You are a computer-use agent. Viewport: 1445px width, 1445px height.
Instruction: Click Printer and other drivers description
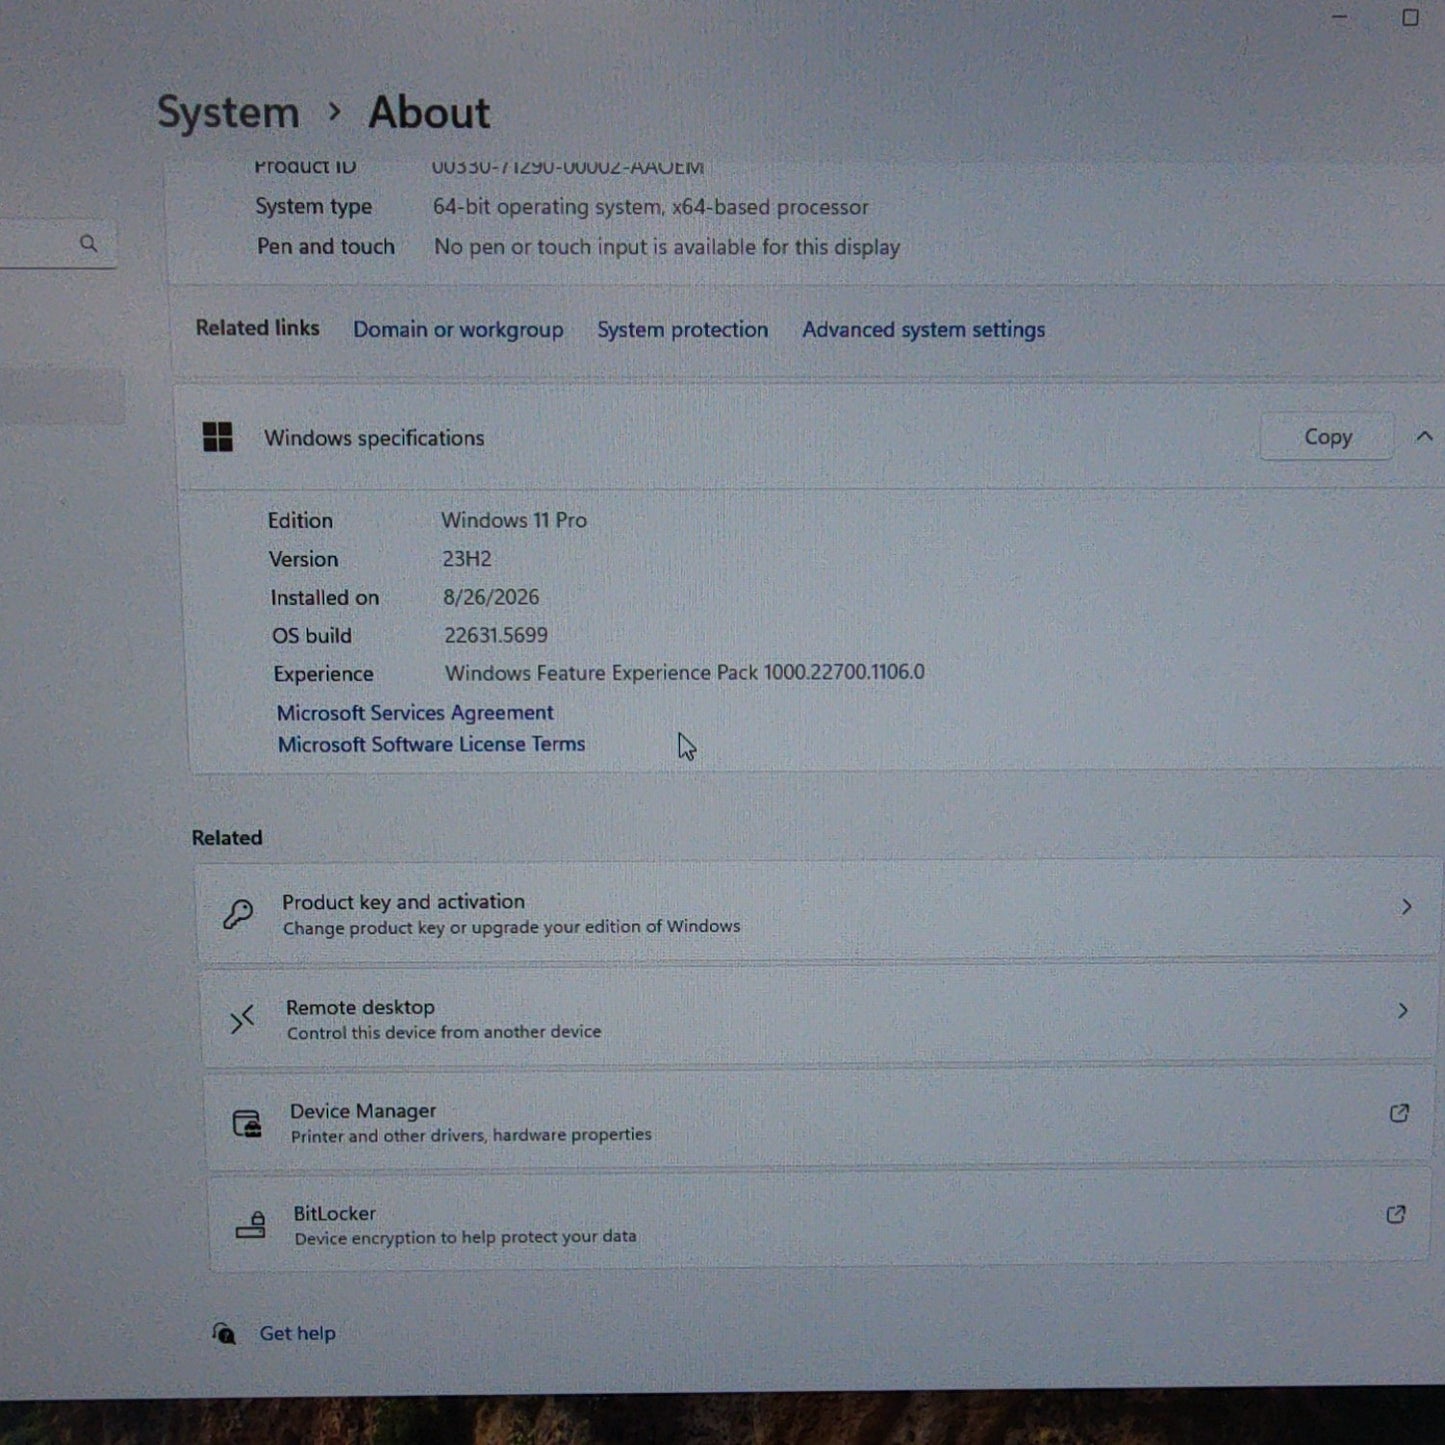point(471,1135)
